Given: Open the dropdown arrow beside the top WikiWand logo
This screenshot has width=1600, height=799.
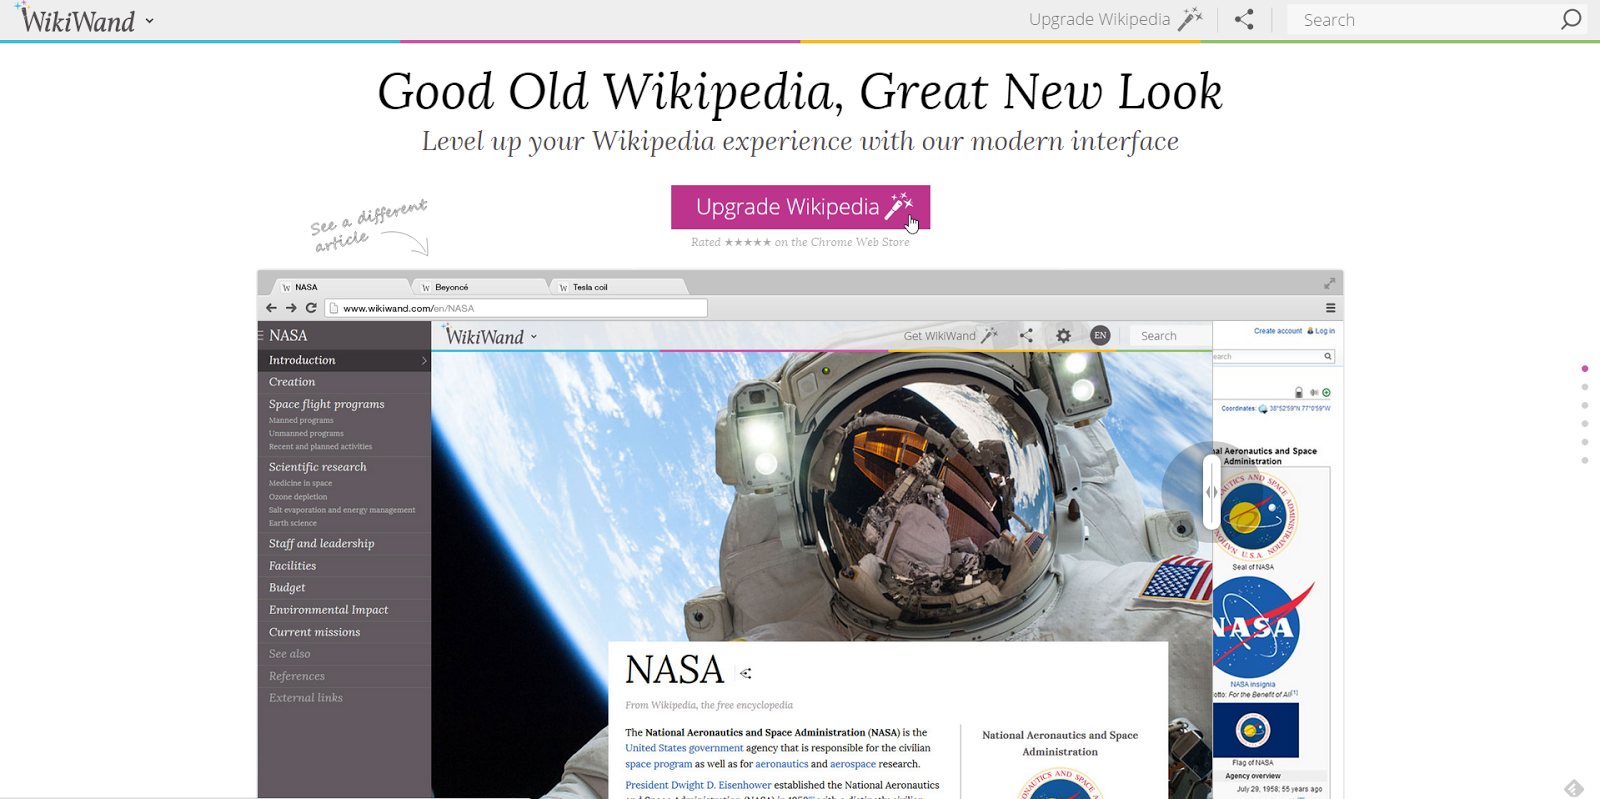Looking at the screenshot, I should [149, 21].
